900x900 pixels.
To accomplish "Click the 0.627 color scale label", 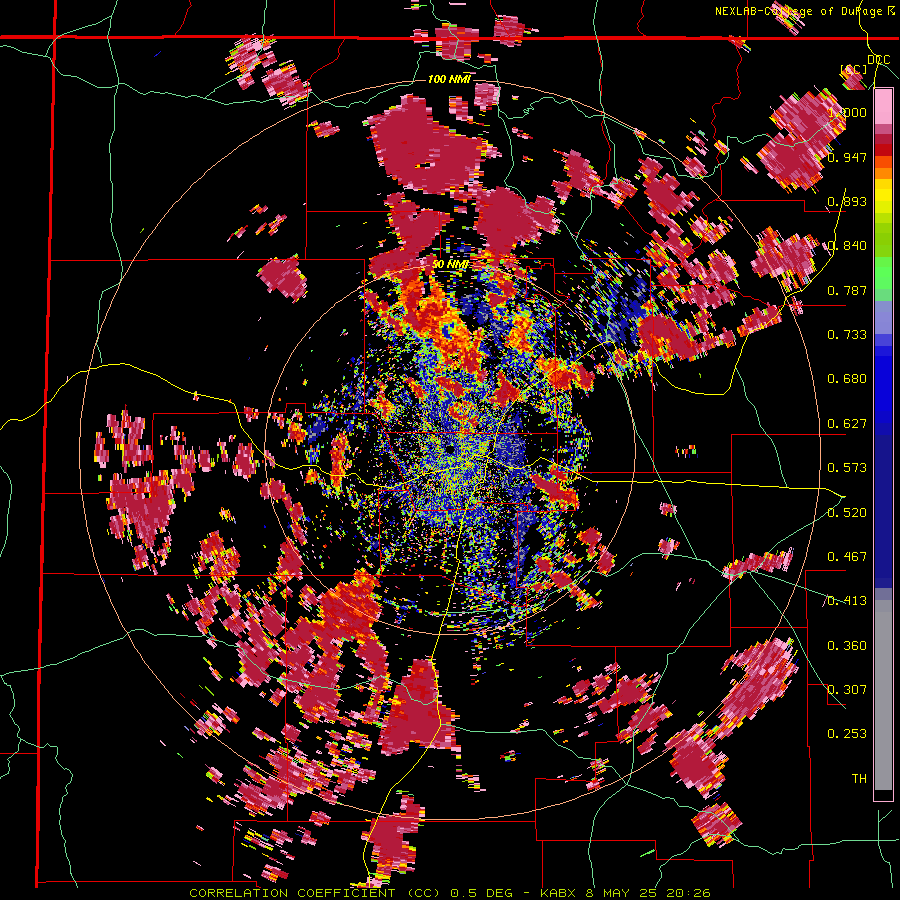I will (x=847, y=424).
